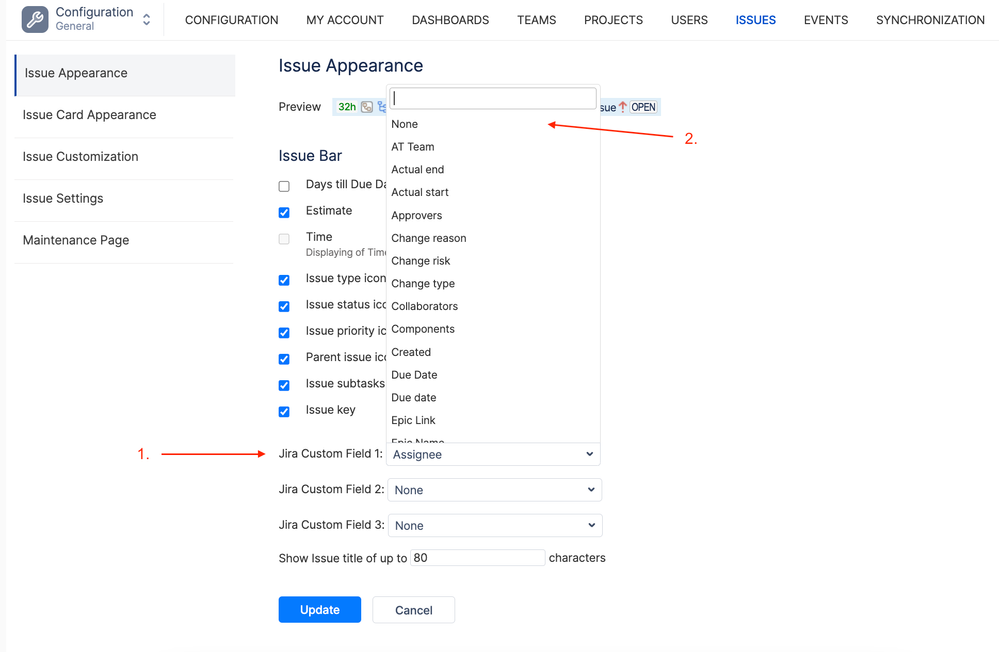
Task: Click the red priority arrow in Preview
Action: point(622,107)
